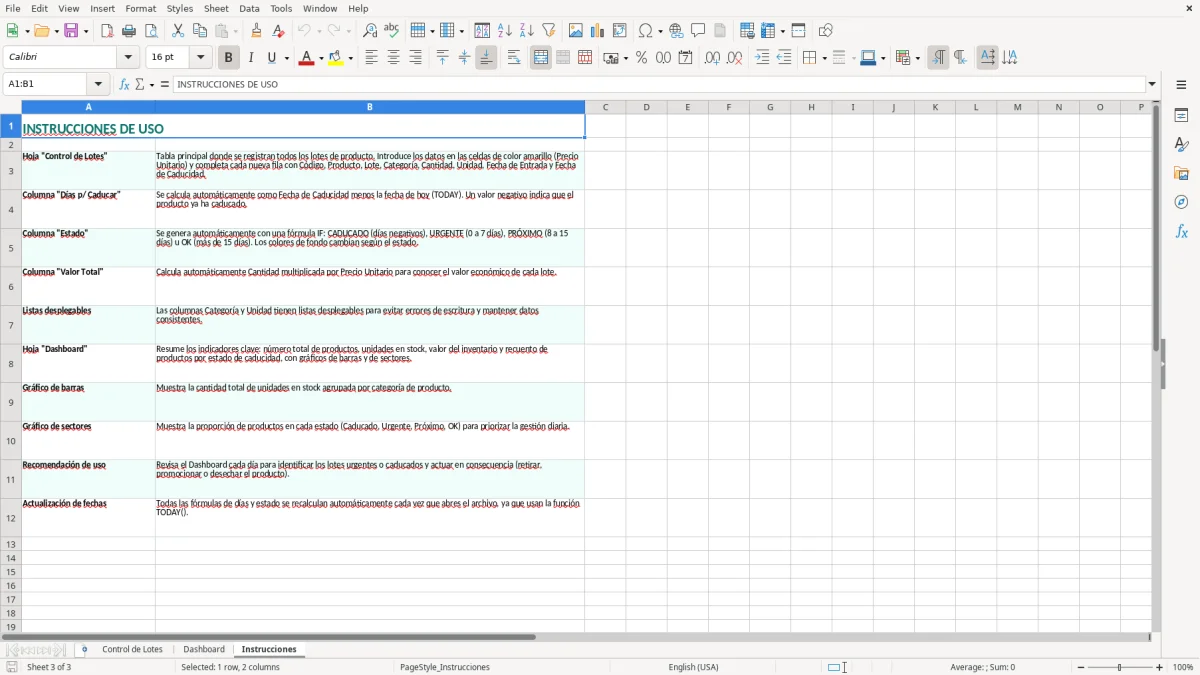Toggle Center Horizontally alignment
Image resolution: width=1200 pixels, height=675 pixels.
click(x=393, y=58)
